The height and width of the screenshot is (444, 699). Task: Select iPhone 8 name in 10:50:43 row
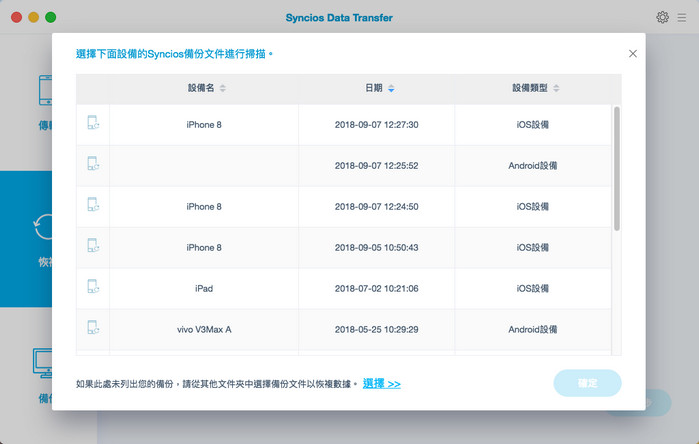pos(204,248)
